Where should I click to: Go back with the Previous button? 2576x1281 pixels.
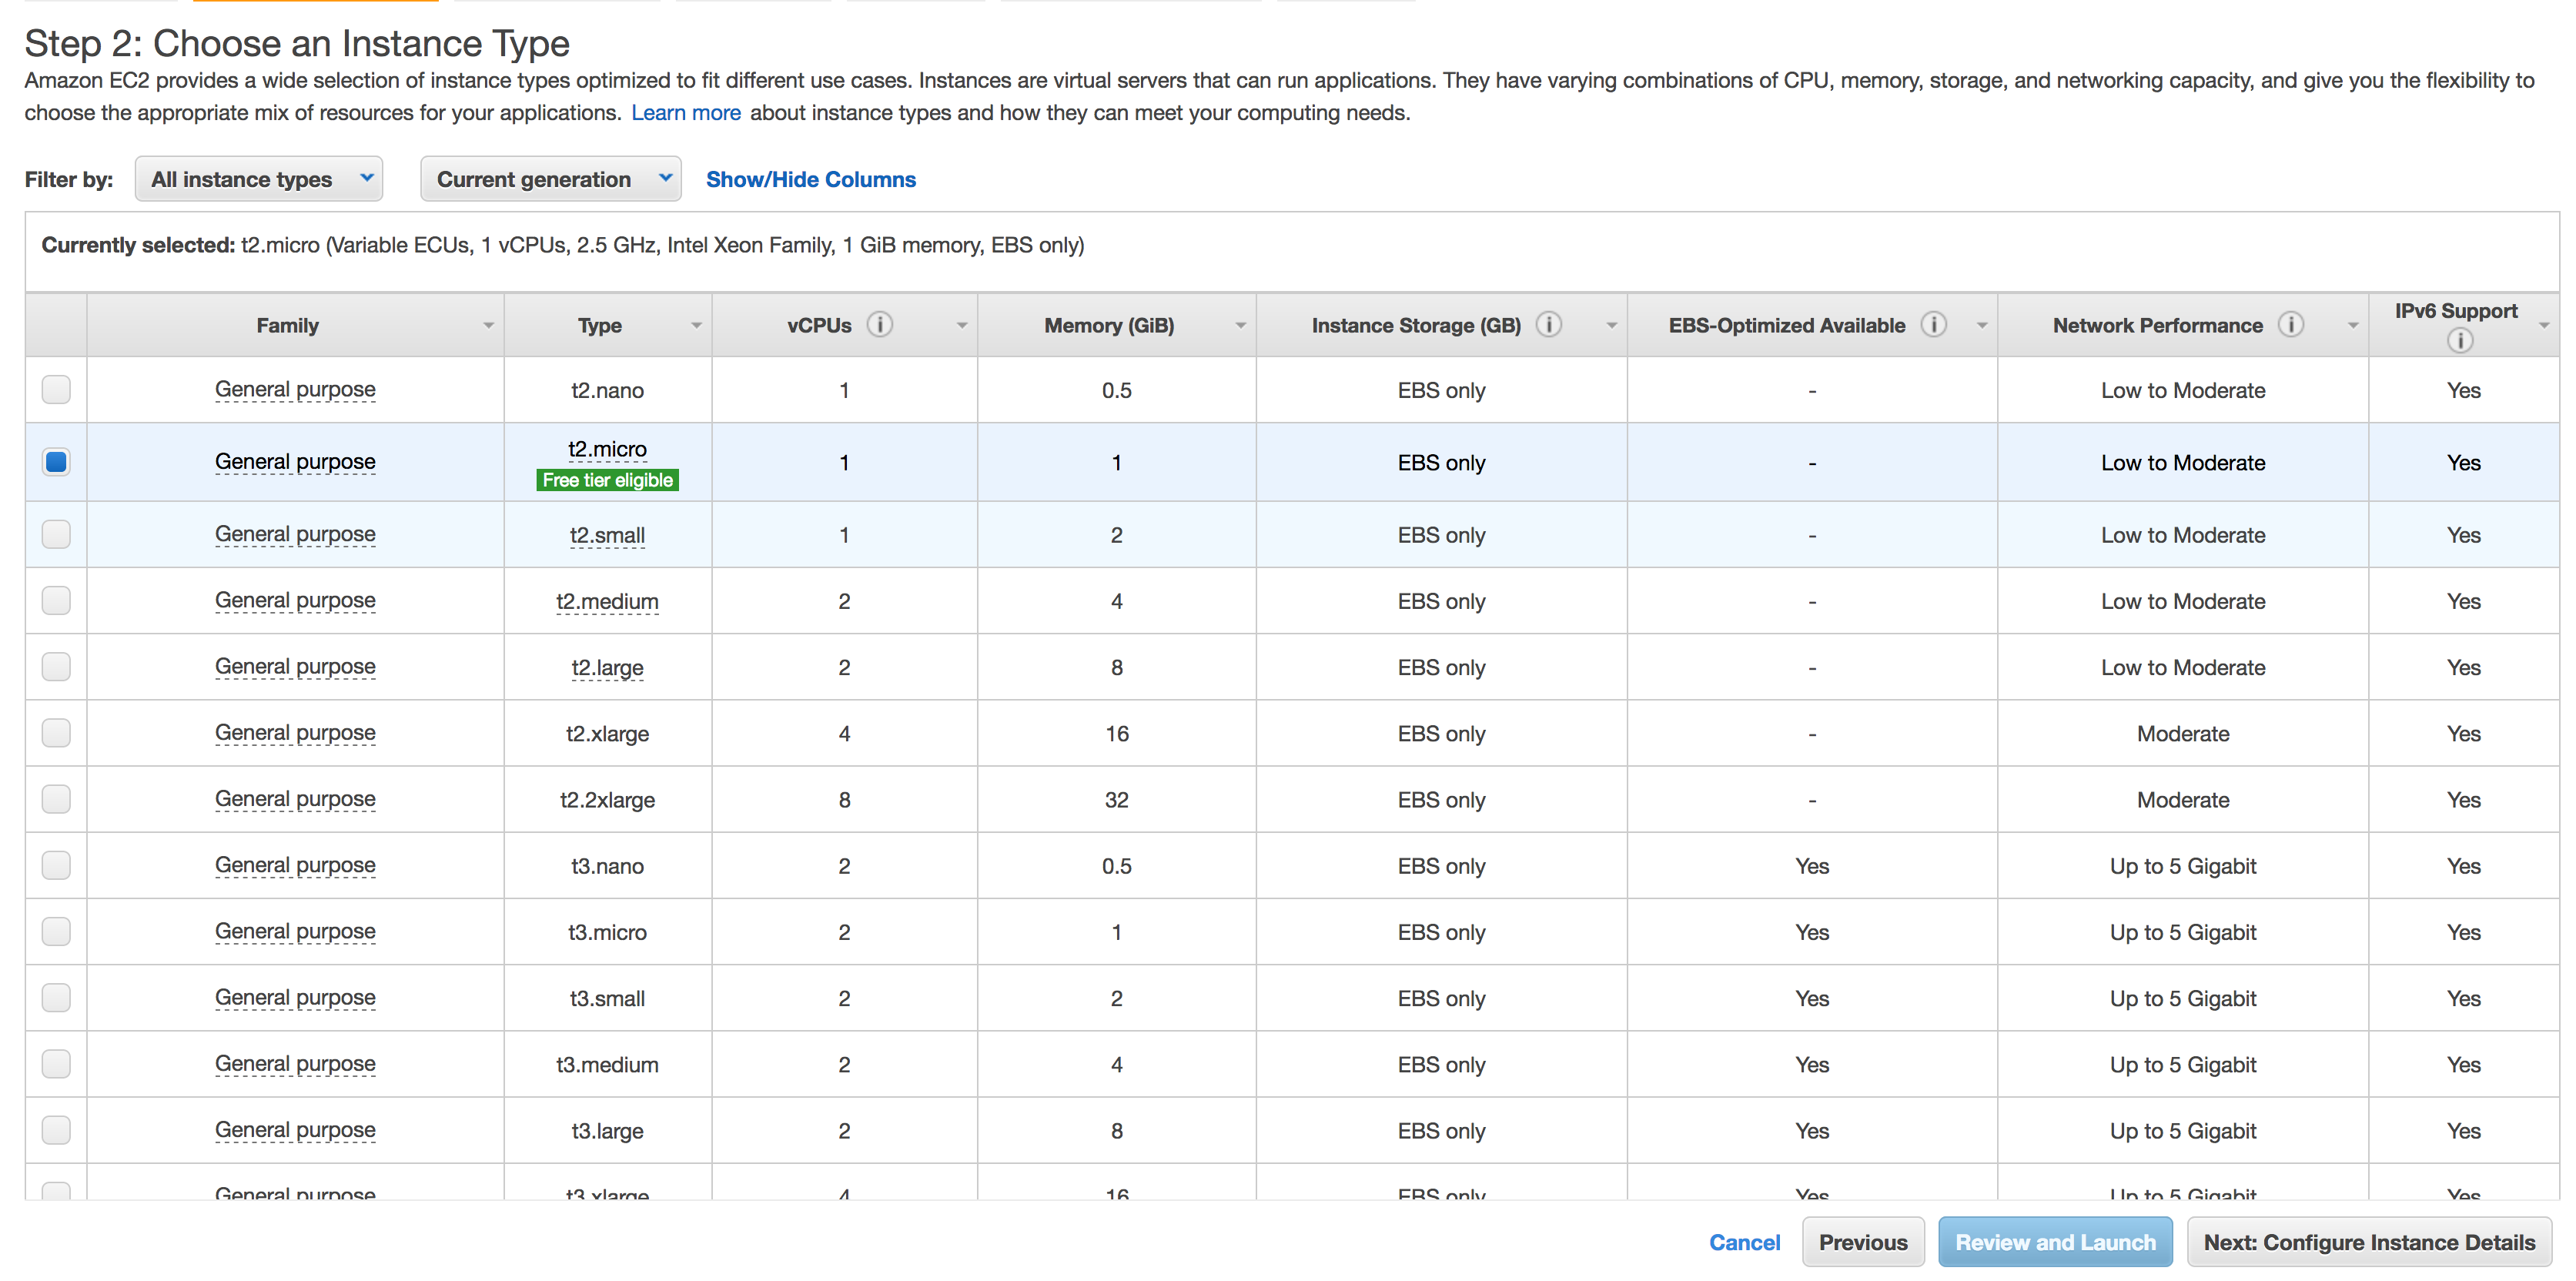(x=1863, y=1242)
